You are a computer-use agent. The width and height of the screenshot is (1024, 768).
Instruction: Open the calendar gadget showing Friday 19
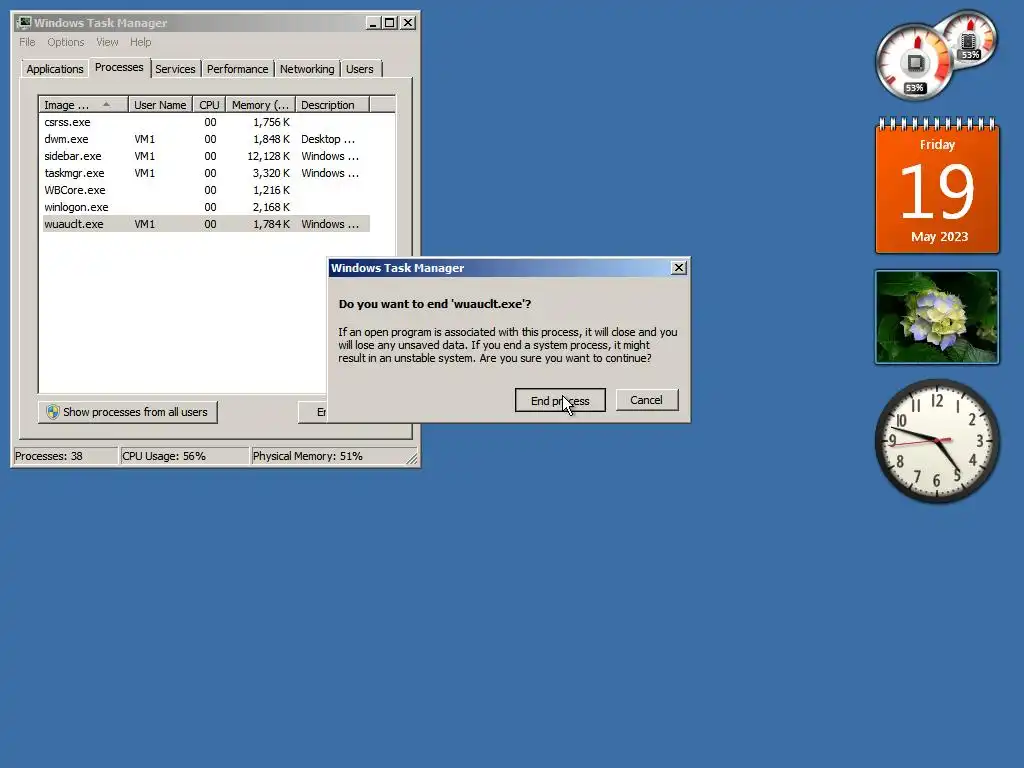[x=937, y=185]
